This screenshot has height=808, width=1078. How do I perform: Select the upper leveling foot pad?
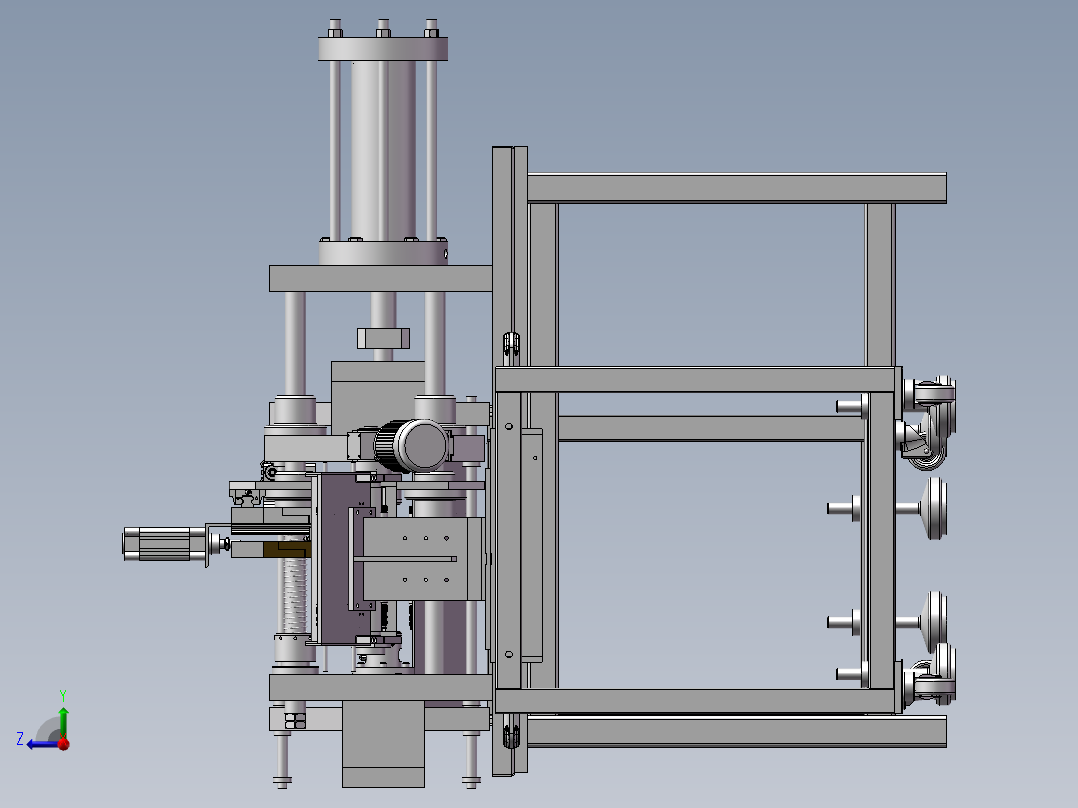936,508
